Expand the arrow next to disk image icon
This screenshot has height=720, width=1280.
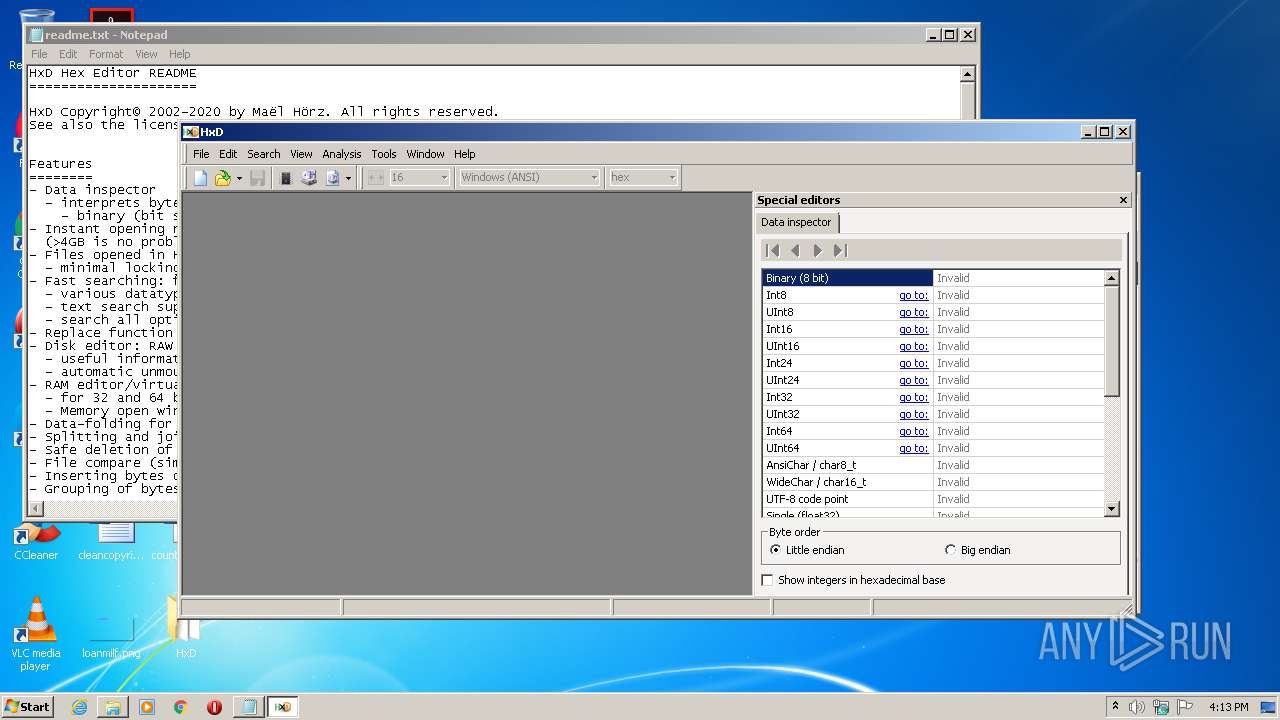(348, 178)
